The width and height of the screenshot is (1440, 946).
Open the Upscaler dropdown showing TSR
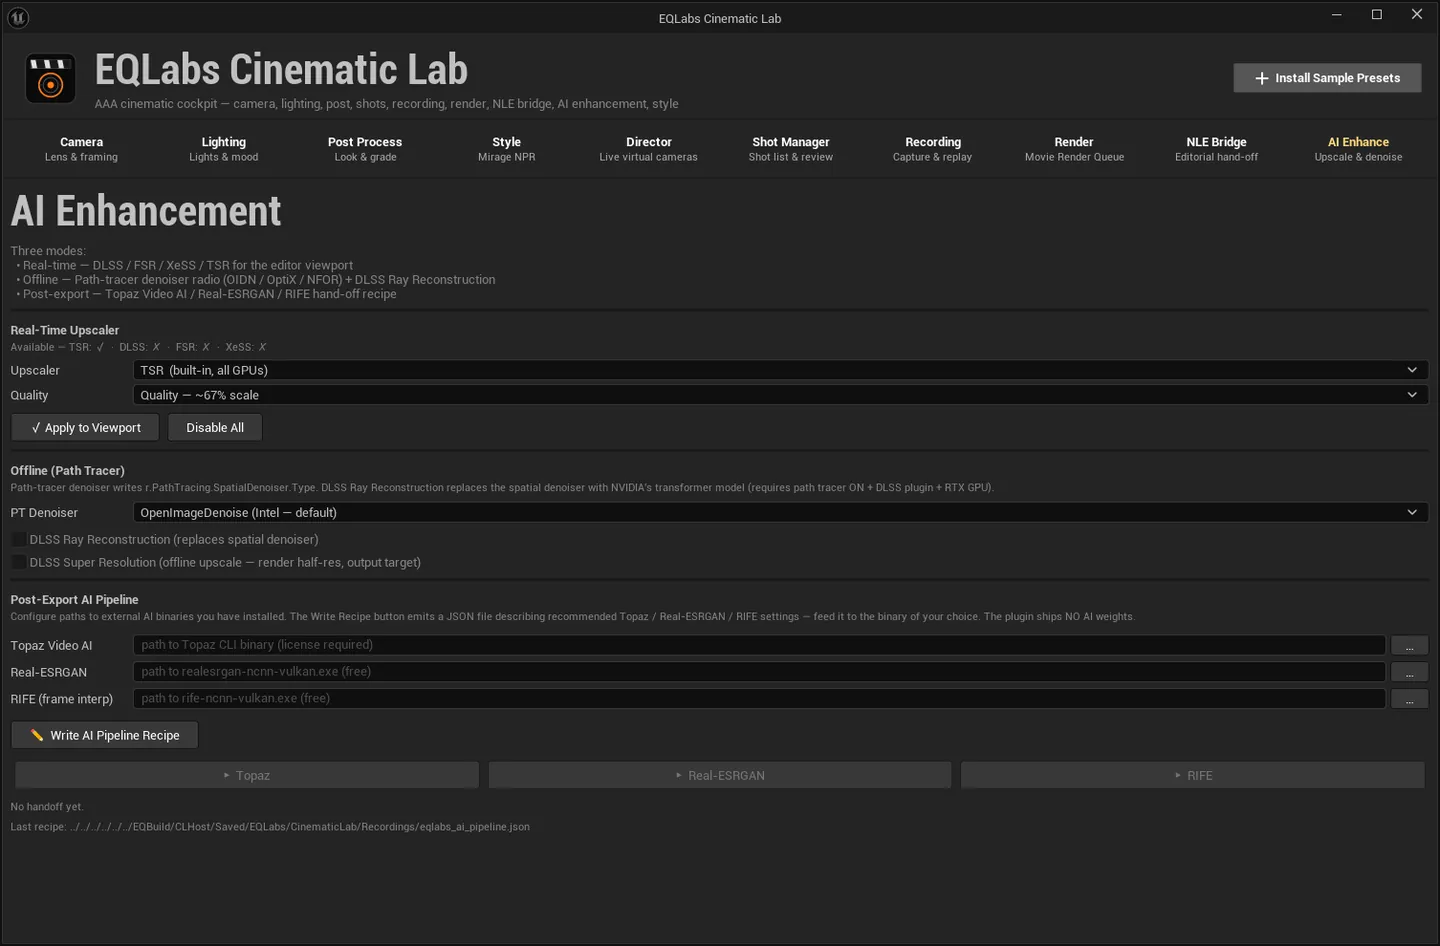tap(780, 370)
